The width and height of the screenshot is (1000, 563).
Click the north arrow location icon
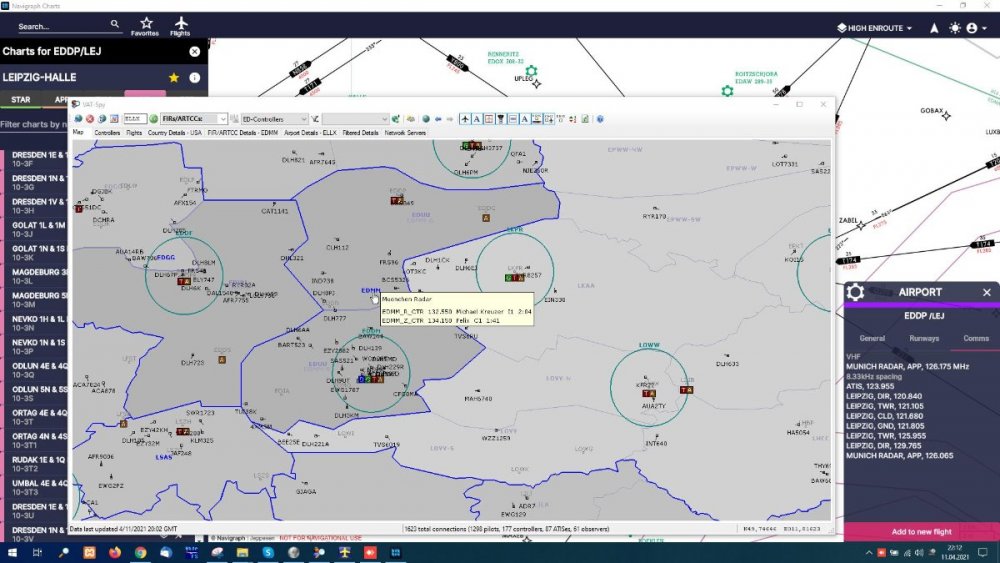click(x=934, y=28)
